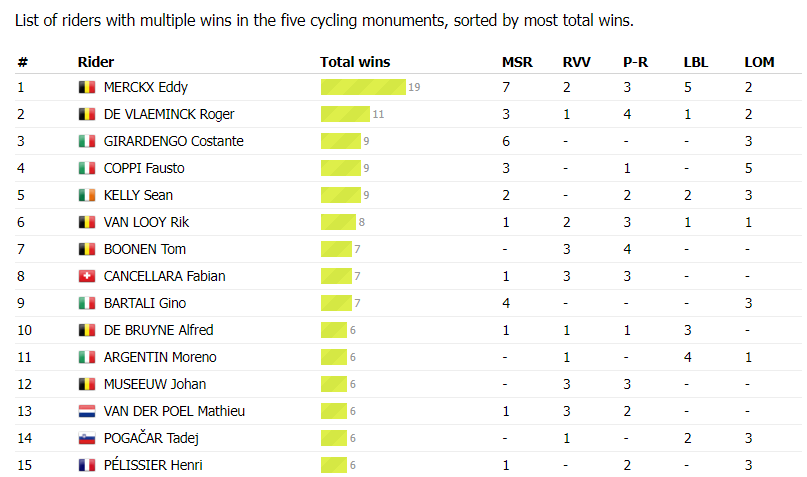Click the Dutch flag beside Van der Poel

point(86,411)
